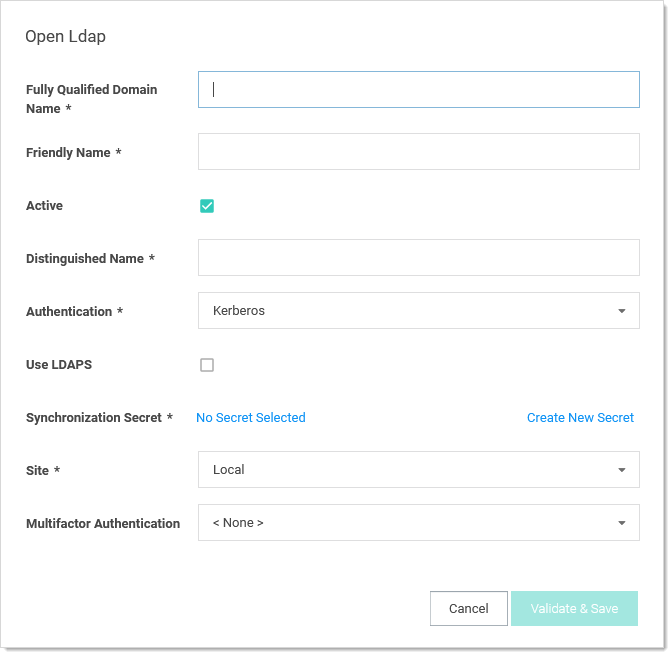
Task: Open the < None > multifactor dropdown
Action: point(419,522)
